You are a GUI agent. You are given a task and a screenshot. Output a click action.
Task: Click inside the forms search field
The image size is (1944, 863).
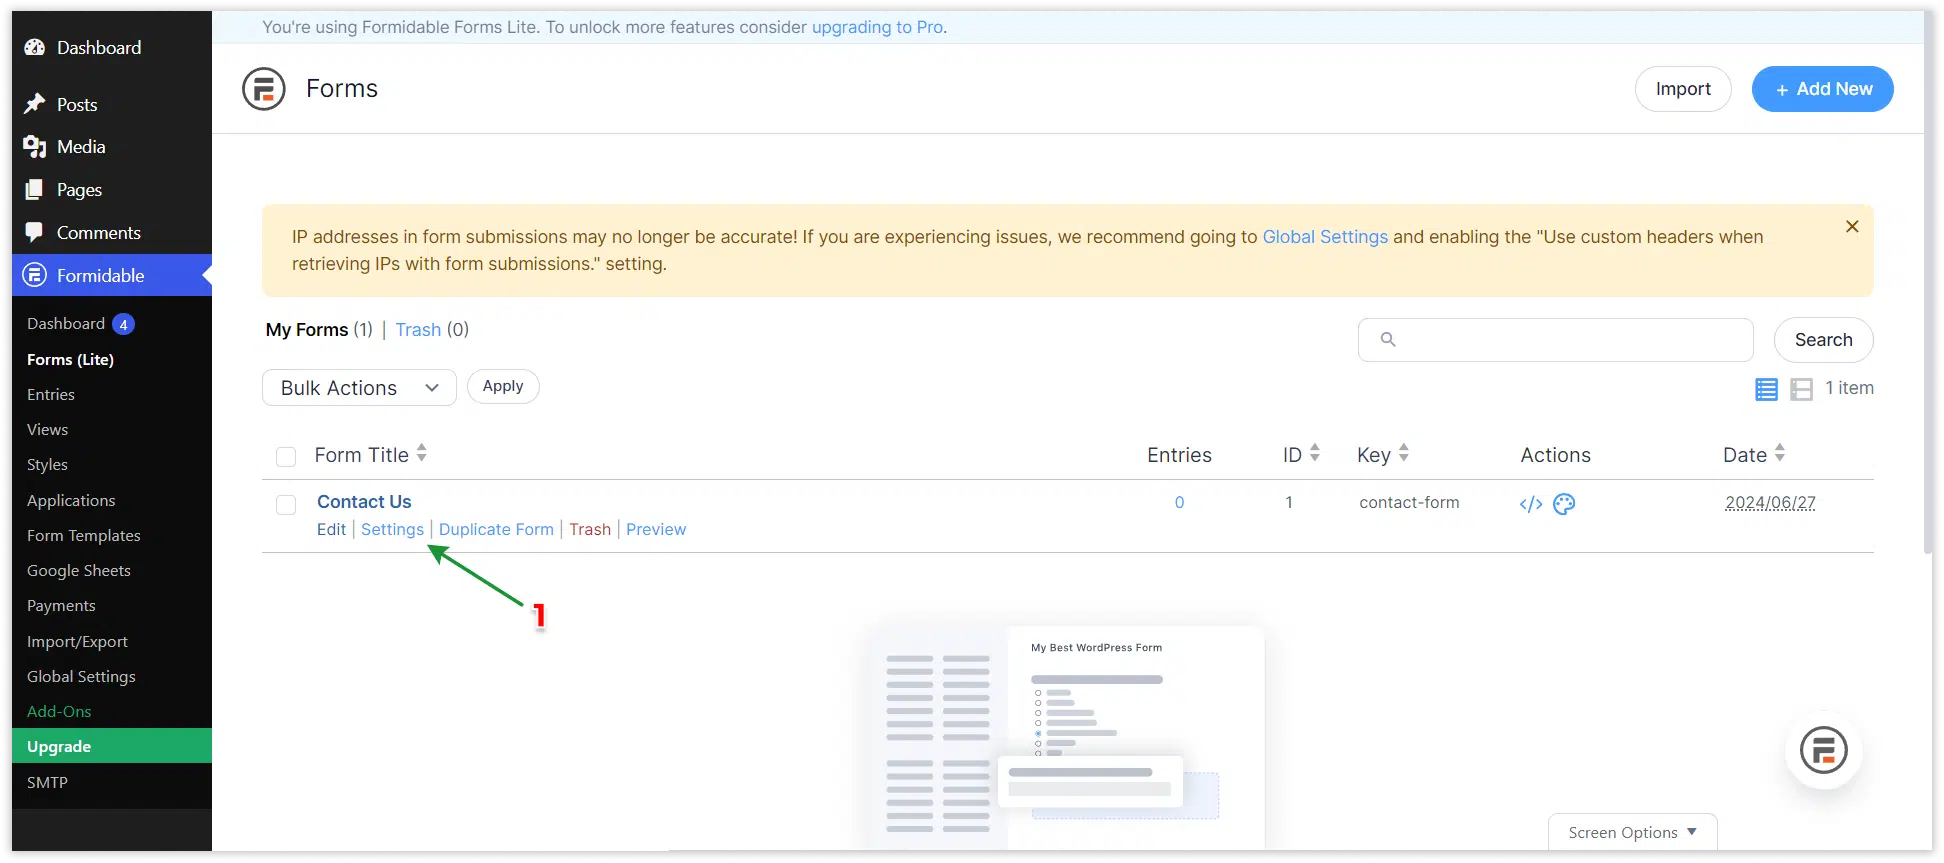coord(1570,340)
